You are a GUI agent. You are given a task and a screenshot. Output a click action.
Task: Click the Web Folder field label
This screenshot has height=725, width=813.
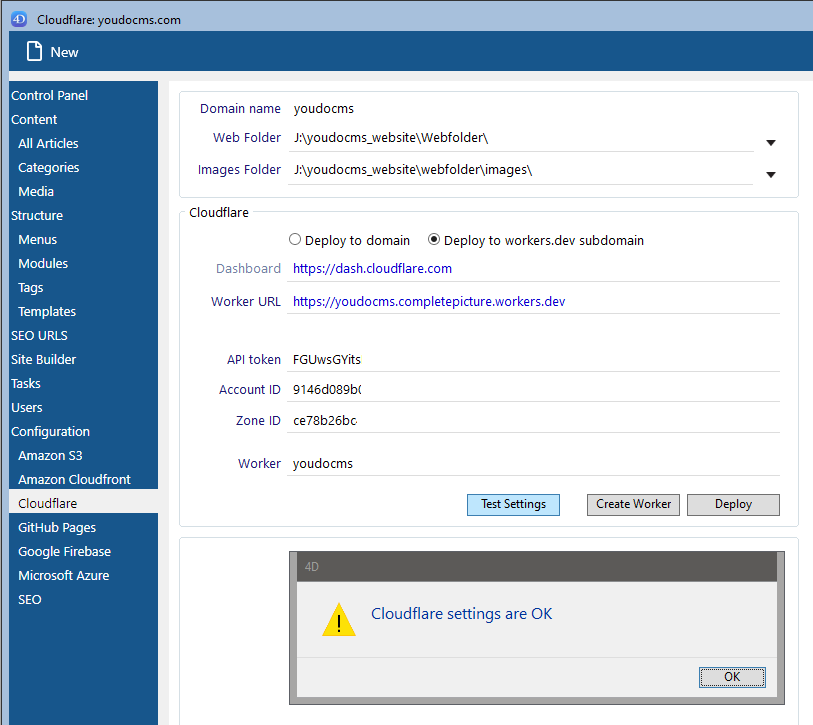(x=247, y=137)
